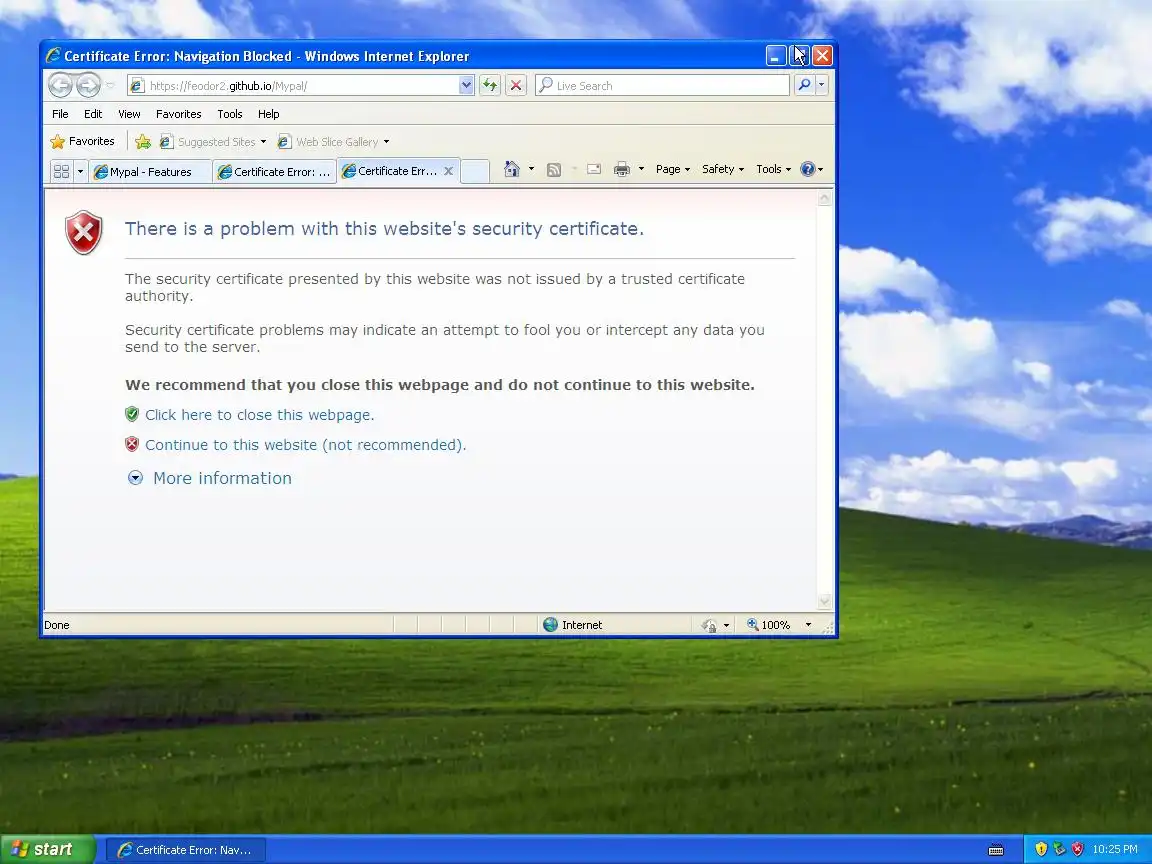This screenshot has height=864, width=1152.
Task: Open the Help question mark icon
Action: (807, 169)
